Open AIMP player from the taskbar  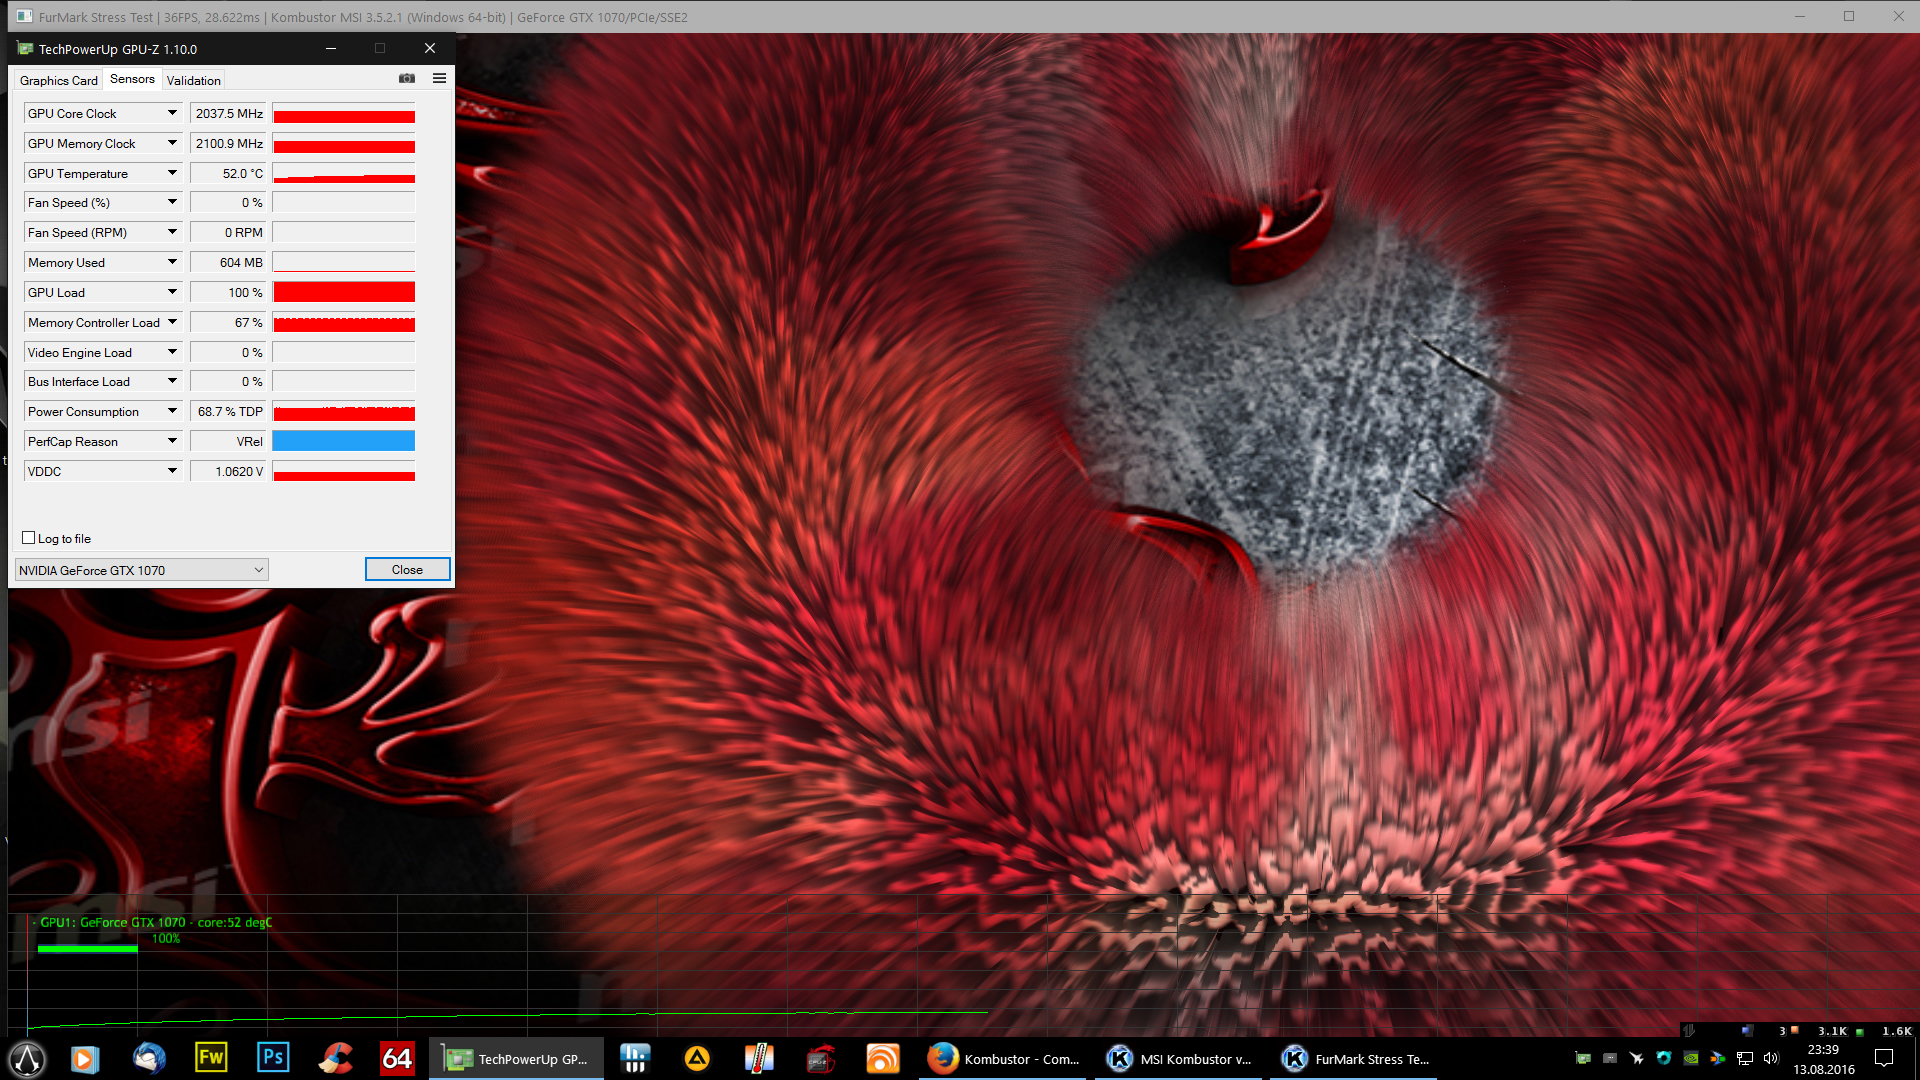[x=697, y=1058]
